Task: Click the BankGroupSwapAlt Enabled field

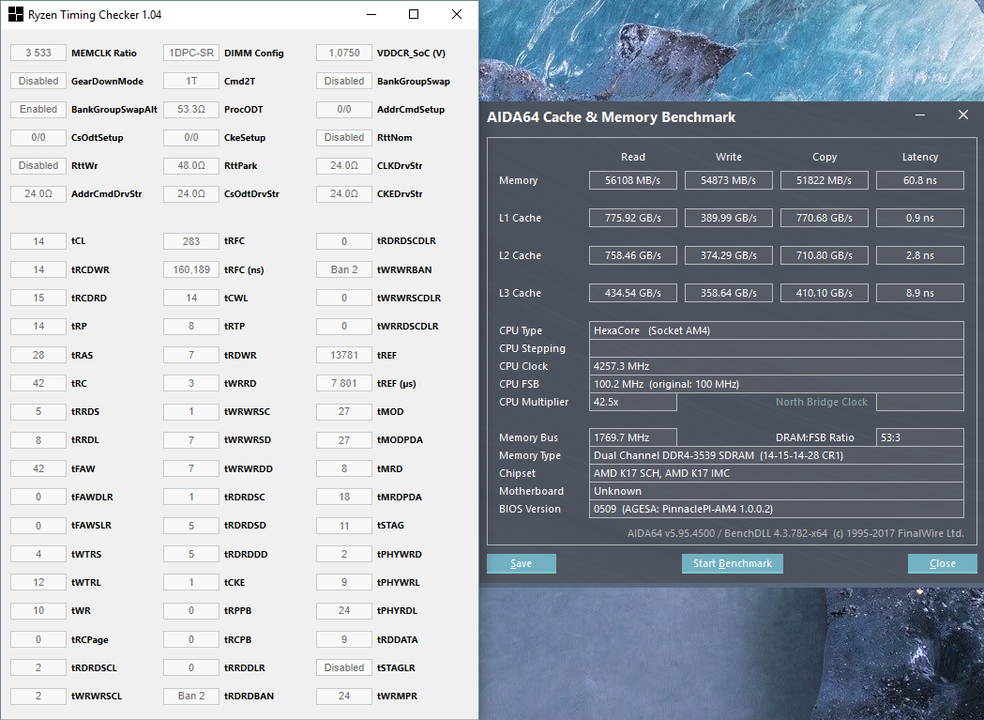Action: (38, 109)
